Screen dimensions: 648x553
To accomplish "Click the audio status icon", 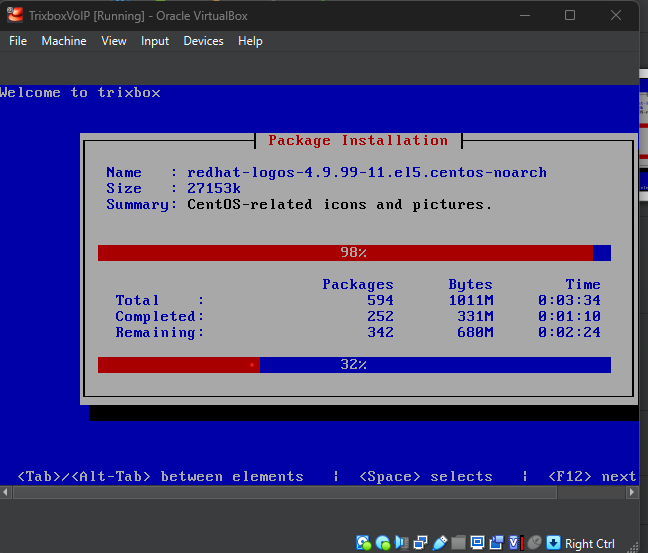I will 401,543.
